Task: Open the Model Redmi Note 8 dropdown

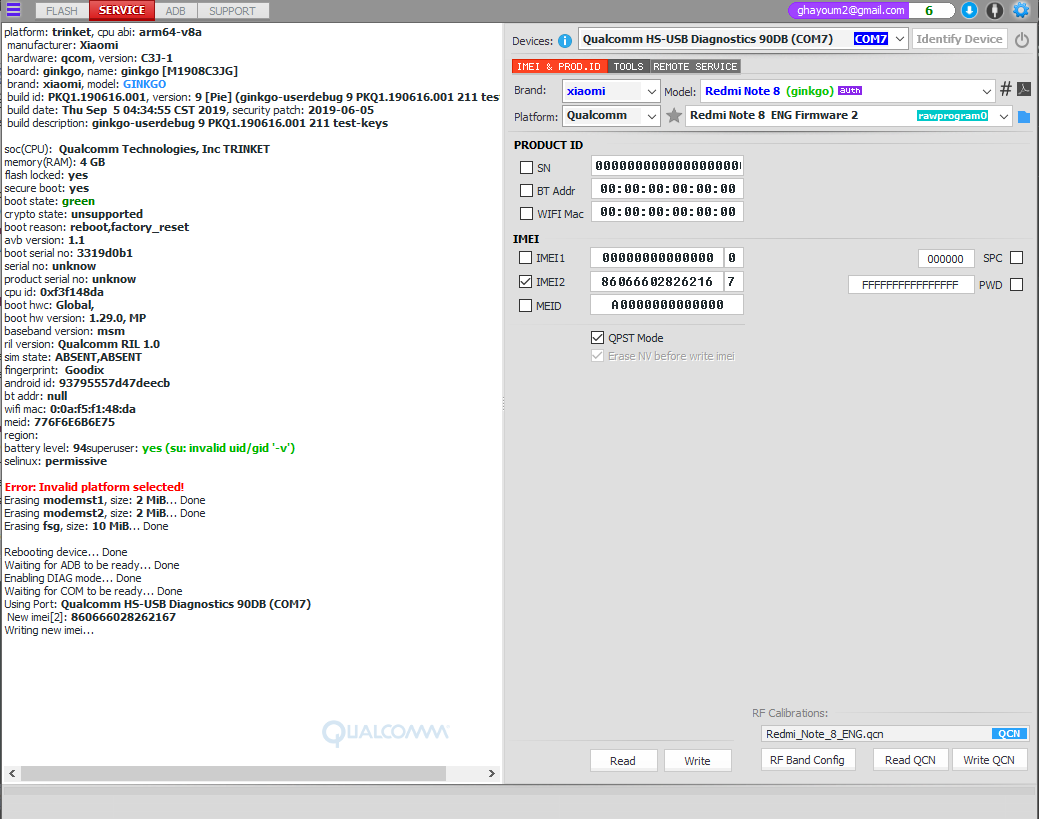Action: [x=986, y=91]
